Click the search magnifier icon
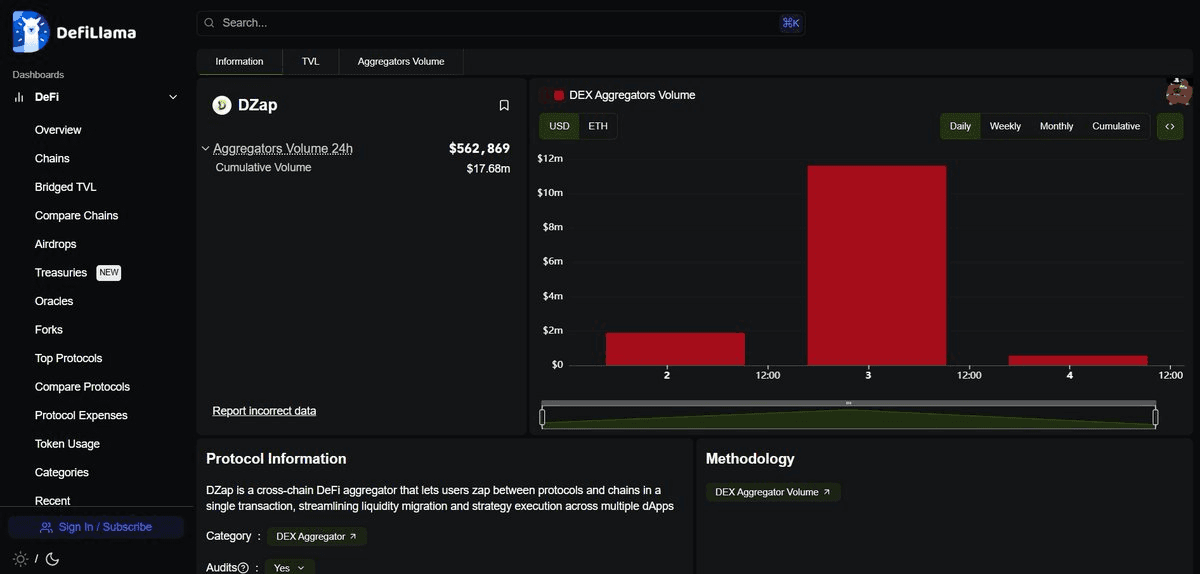This screenshot has height=574, width=1200. tap(209, 23)
